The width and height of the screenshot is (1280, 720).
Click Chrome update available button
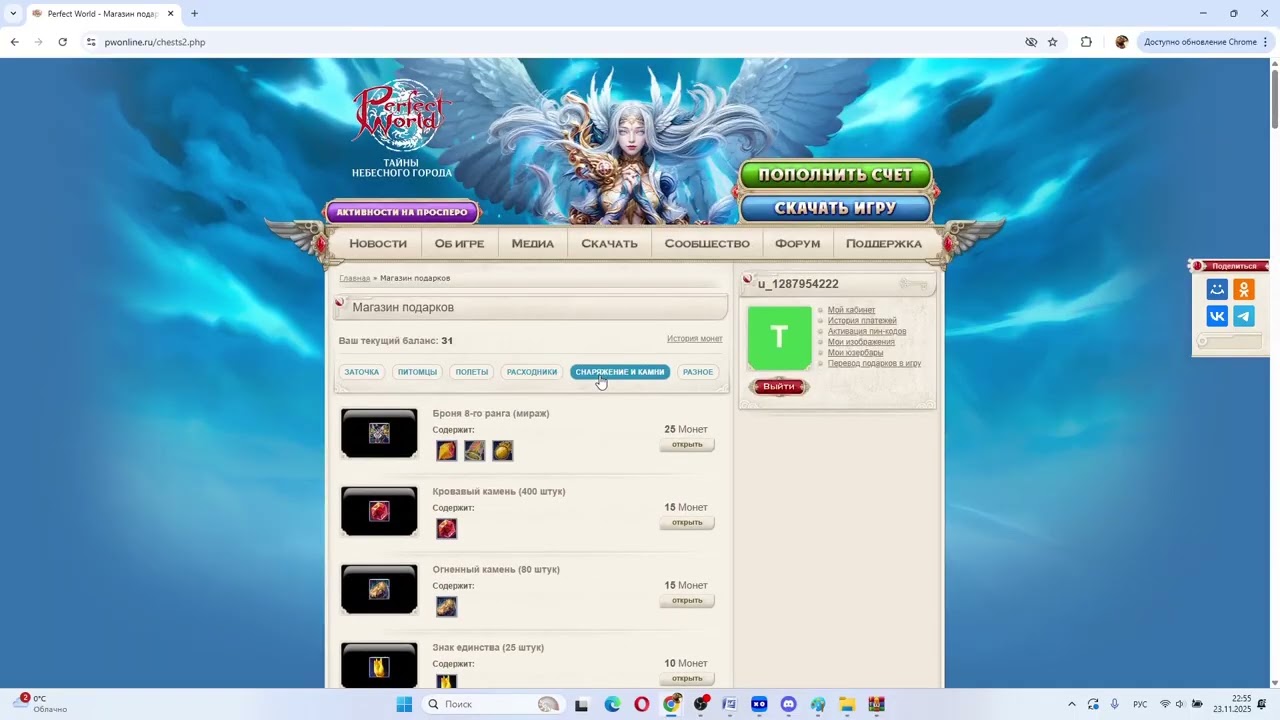[1205, 42]
